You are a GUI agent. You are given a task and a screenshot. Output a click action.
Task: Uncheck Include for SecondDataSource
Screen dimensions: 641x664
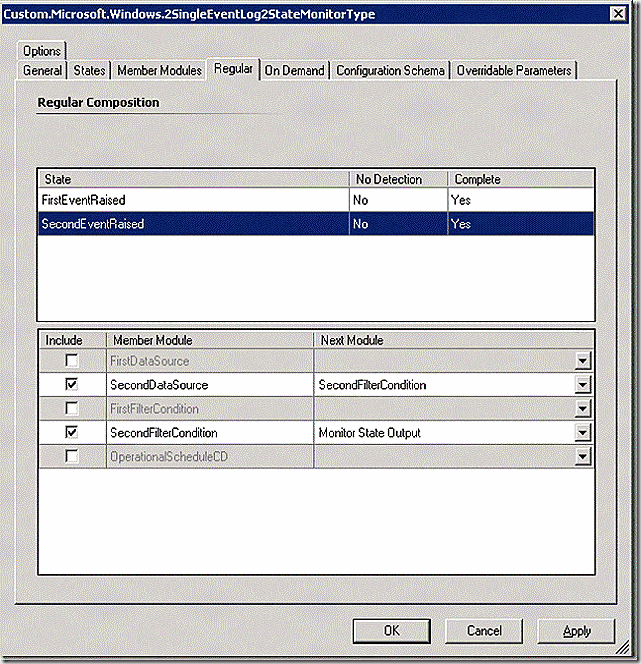click(72, 385)
